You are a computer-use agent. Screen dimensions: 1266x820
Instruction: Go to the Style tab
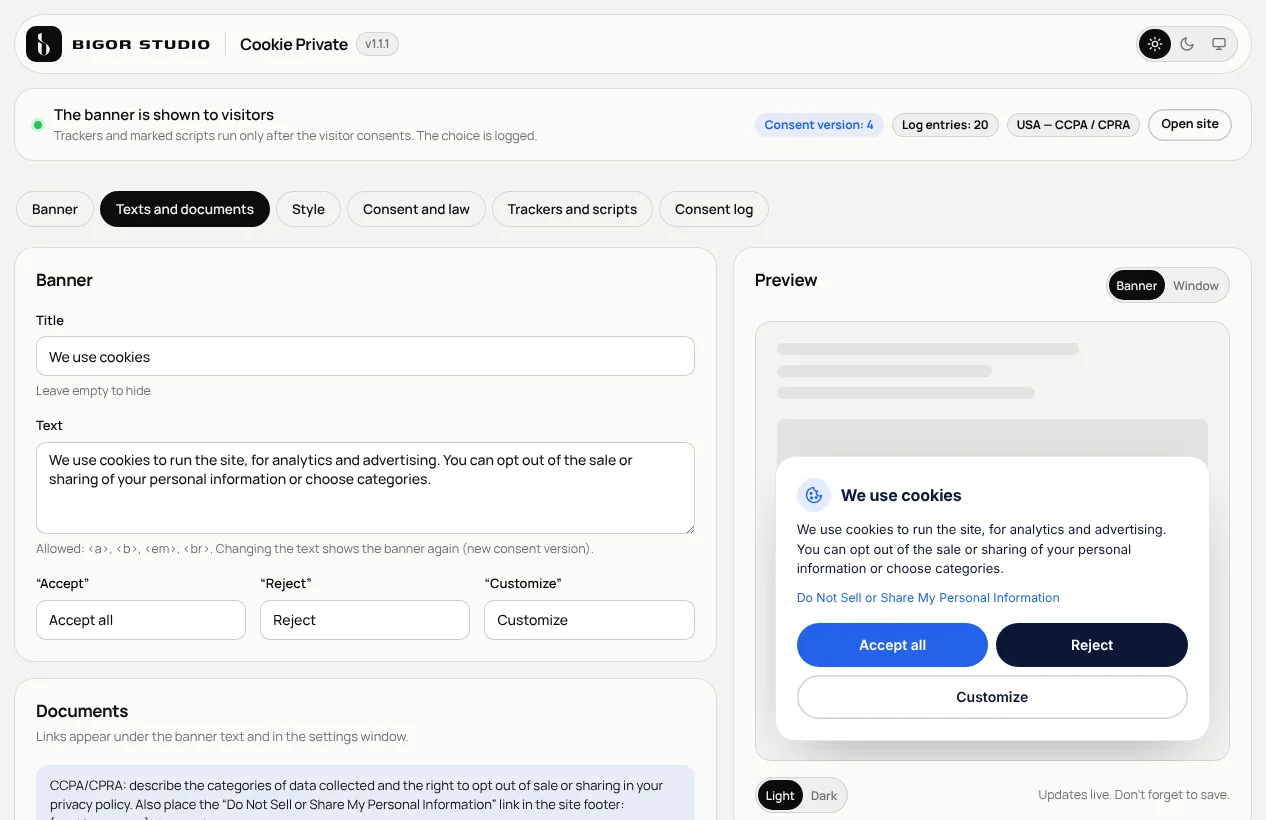pos(308,209)
